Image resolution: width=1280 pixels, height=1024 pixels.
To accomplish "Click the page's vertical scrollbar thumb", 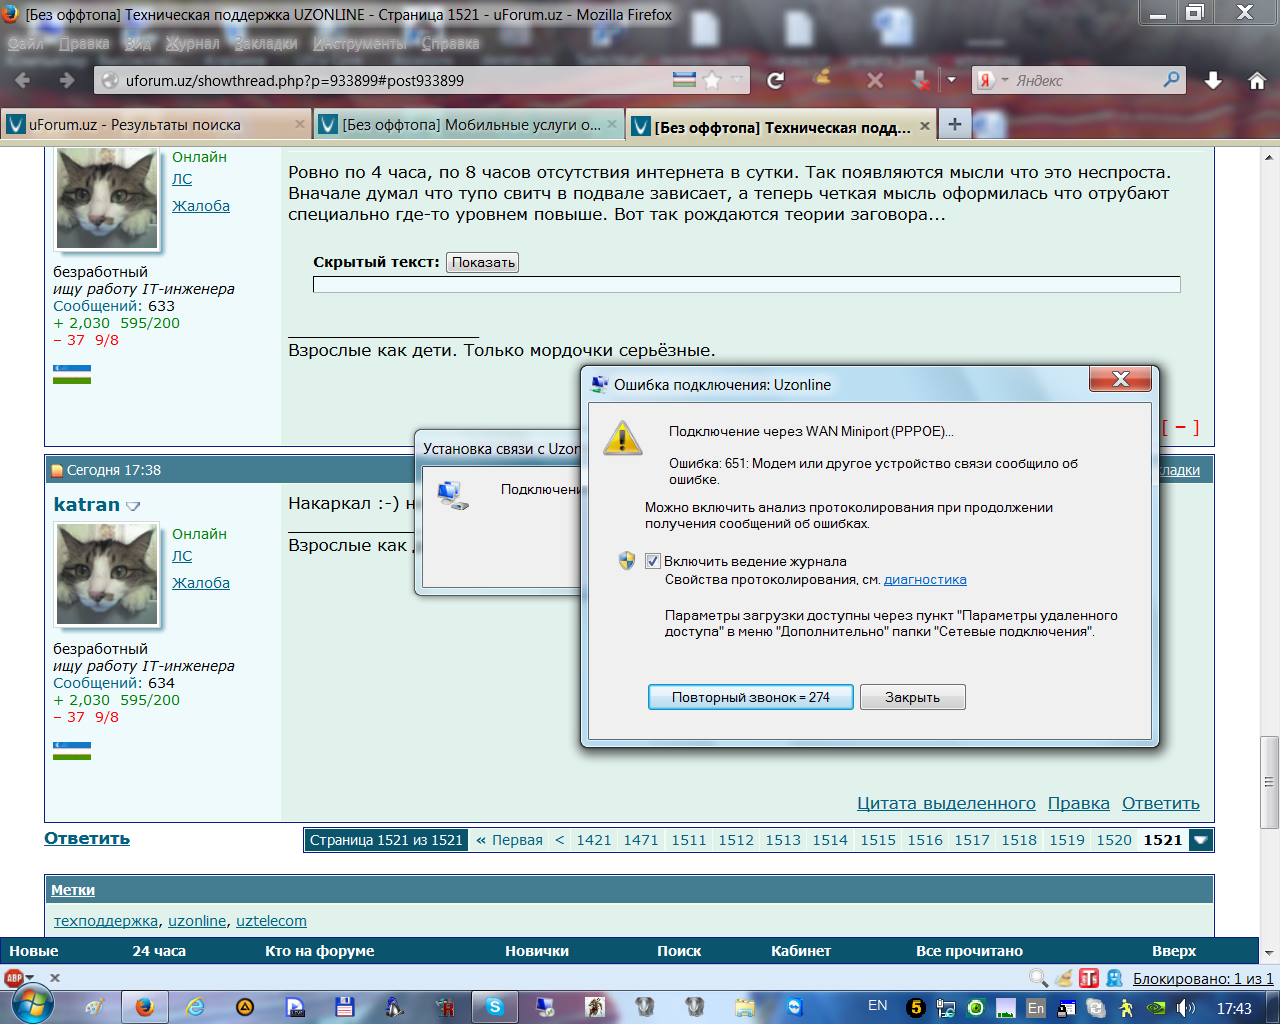I will [1270, 782].
